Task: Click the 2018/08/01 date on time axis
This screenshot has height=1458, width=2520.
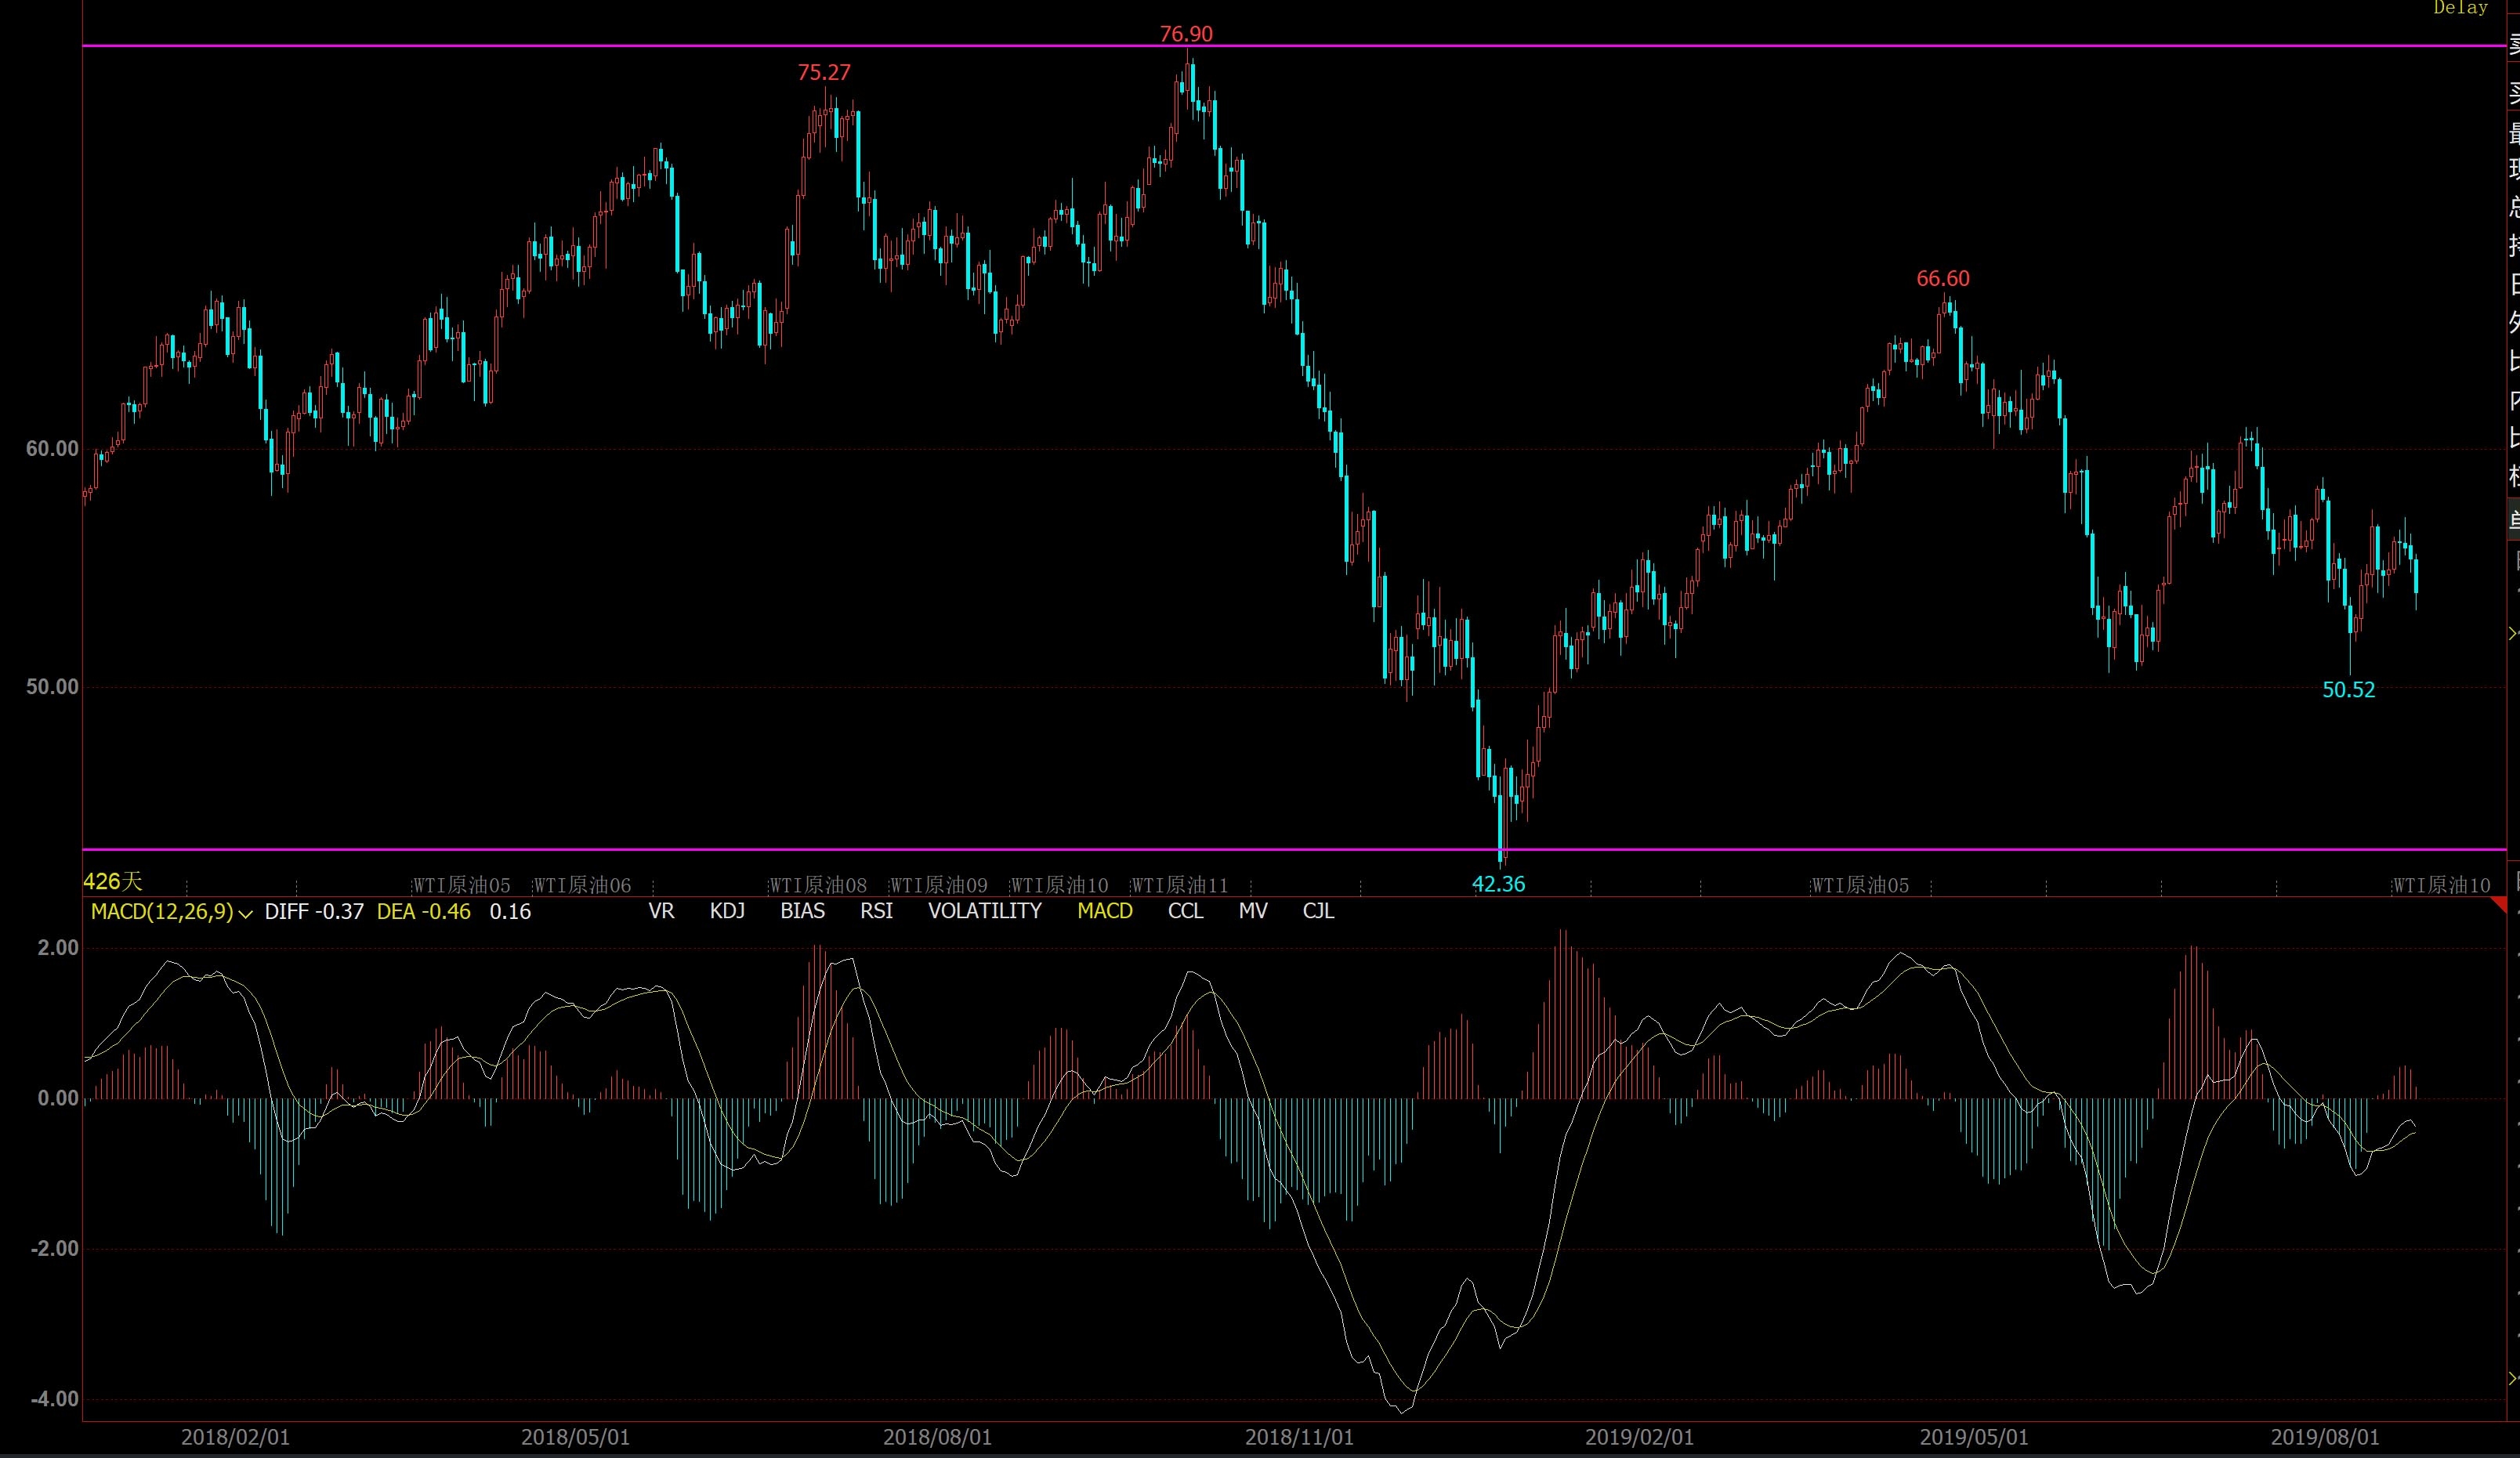Action: tap(937, 1437)
